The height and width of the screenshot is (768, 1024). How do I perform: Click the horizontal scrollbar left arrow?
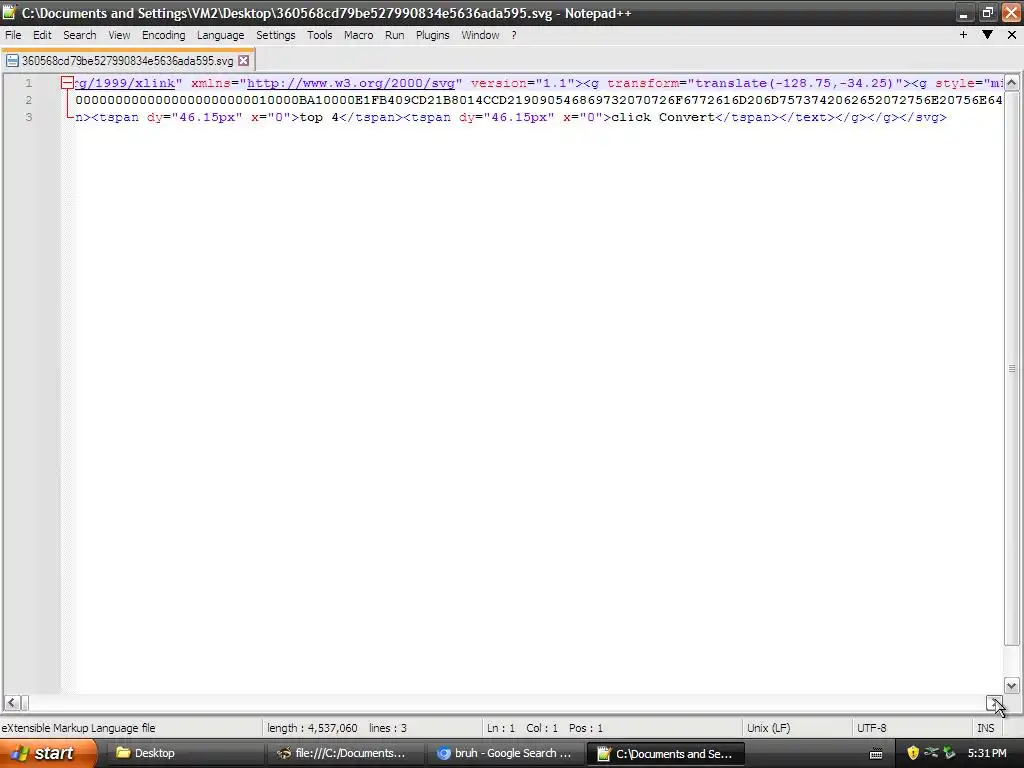(12, 703)
